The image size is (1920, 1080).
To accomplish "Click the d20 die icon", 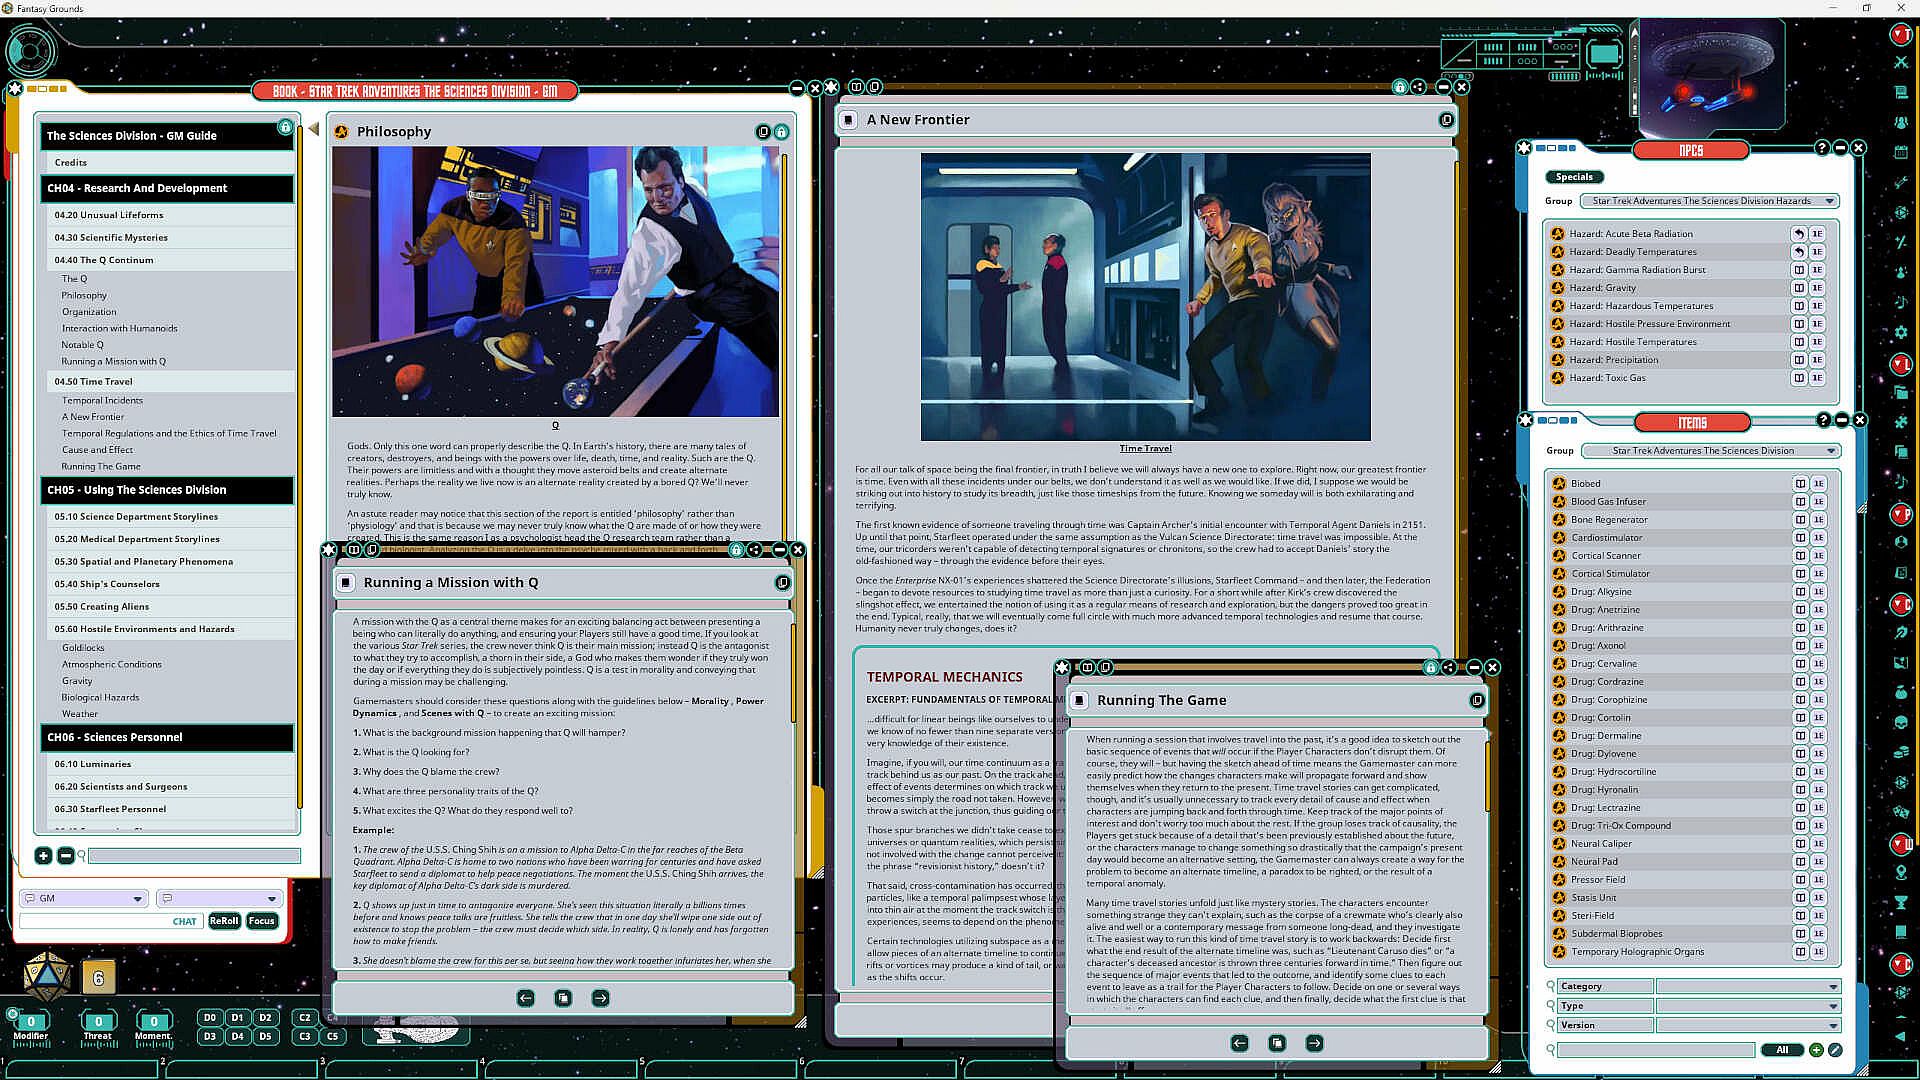I will (46, 977).
